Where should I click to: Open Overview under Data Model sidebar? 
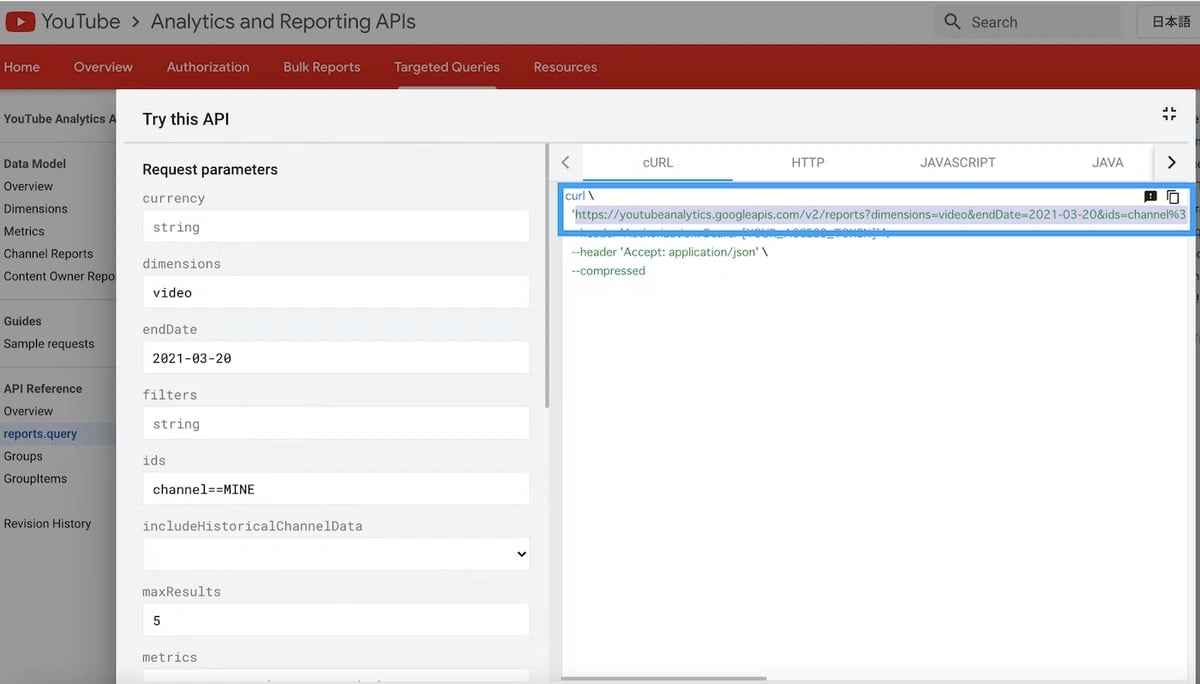(x=28, y=186)
